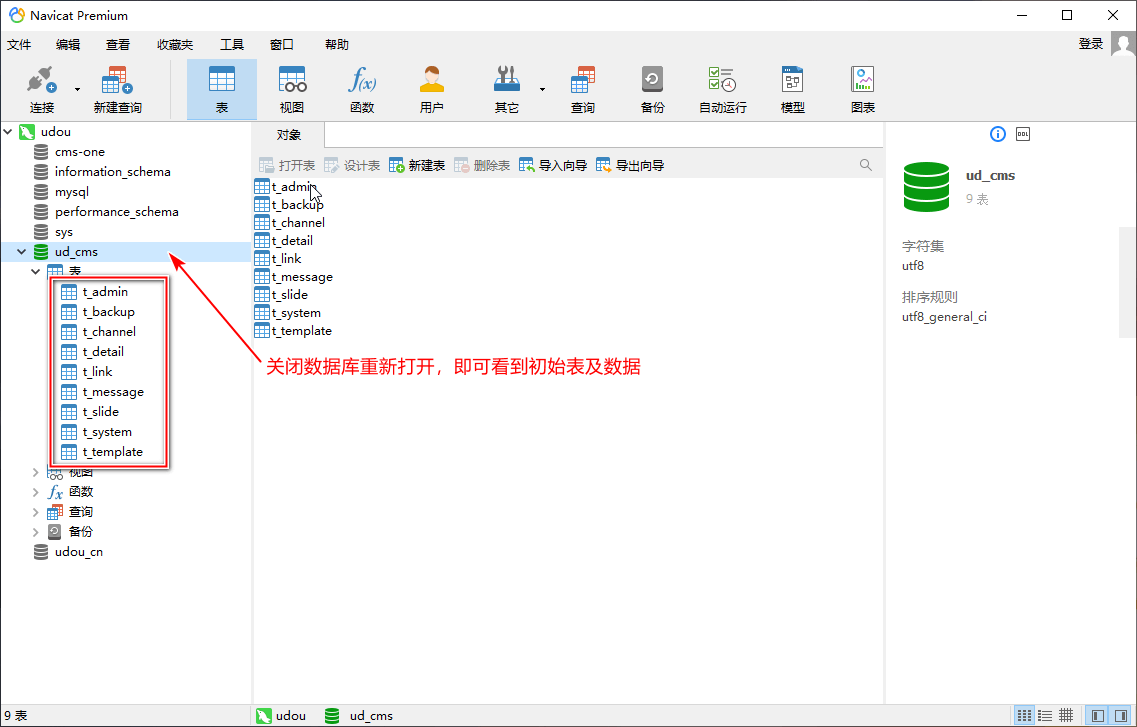The width and height of the screenshot is (1137, 727).
Task: Click the Connection toolbar icon
Action: (42, 89)
